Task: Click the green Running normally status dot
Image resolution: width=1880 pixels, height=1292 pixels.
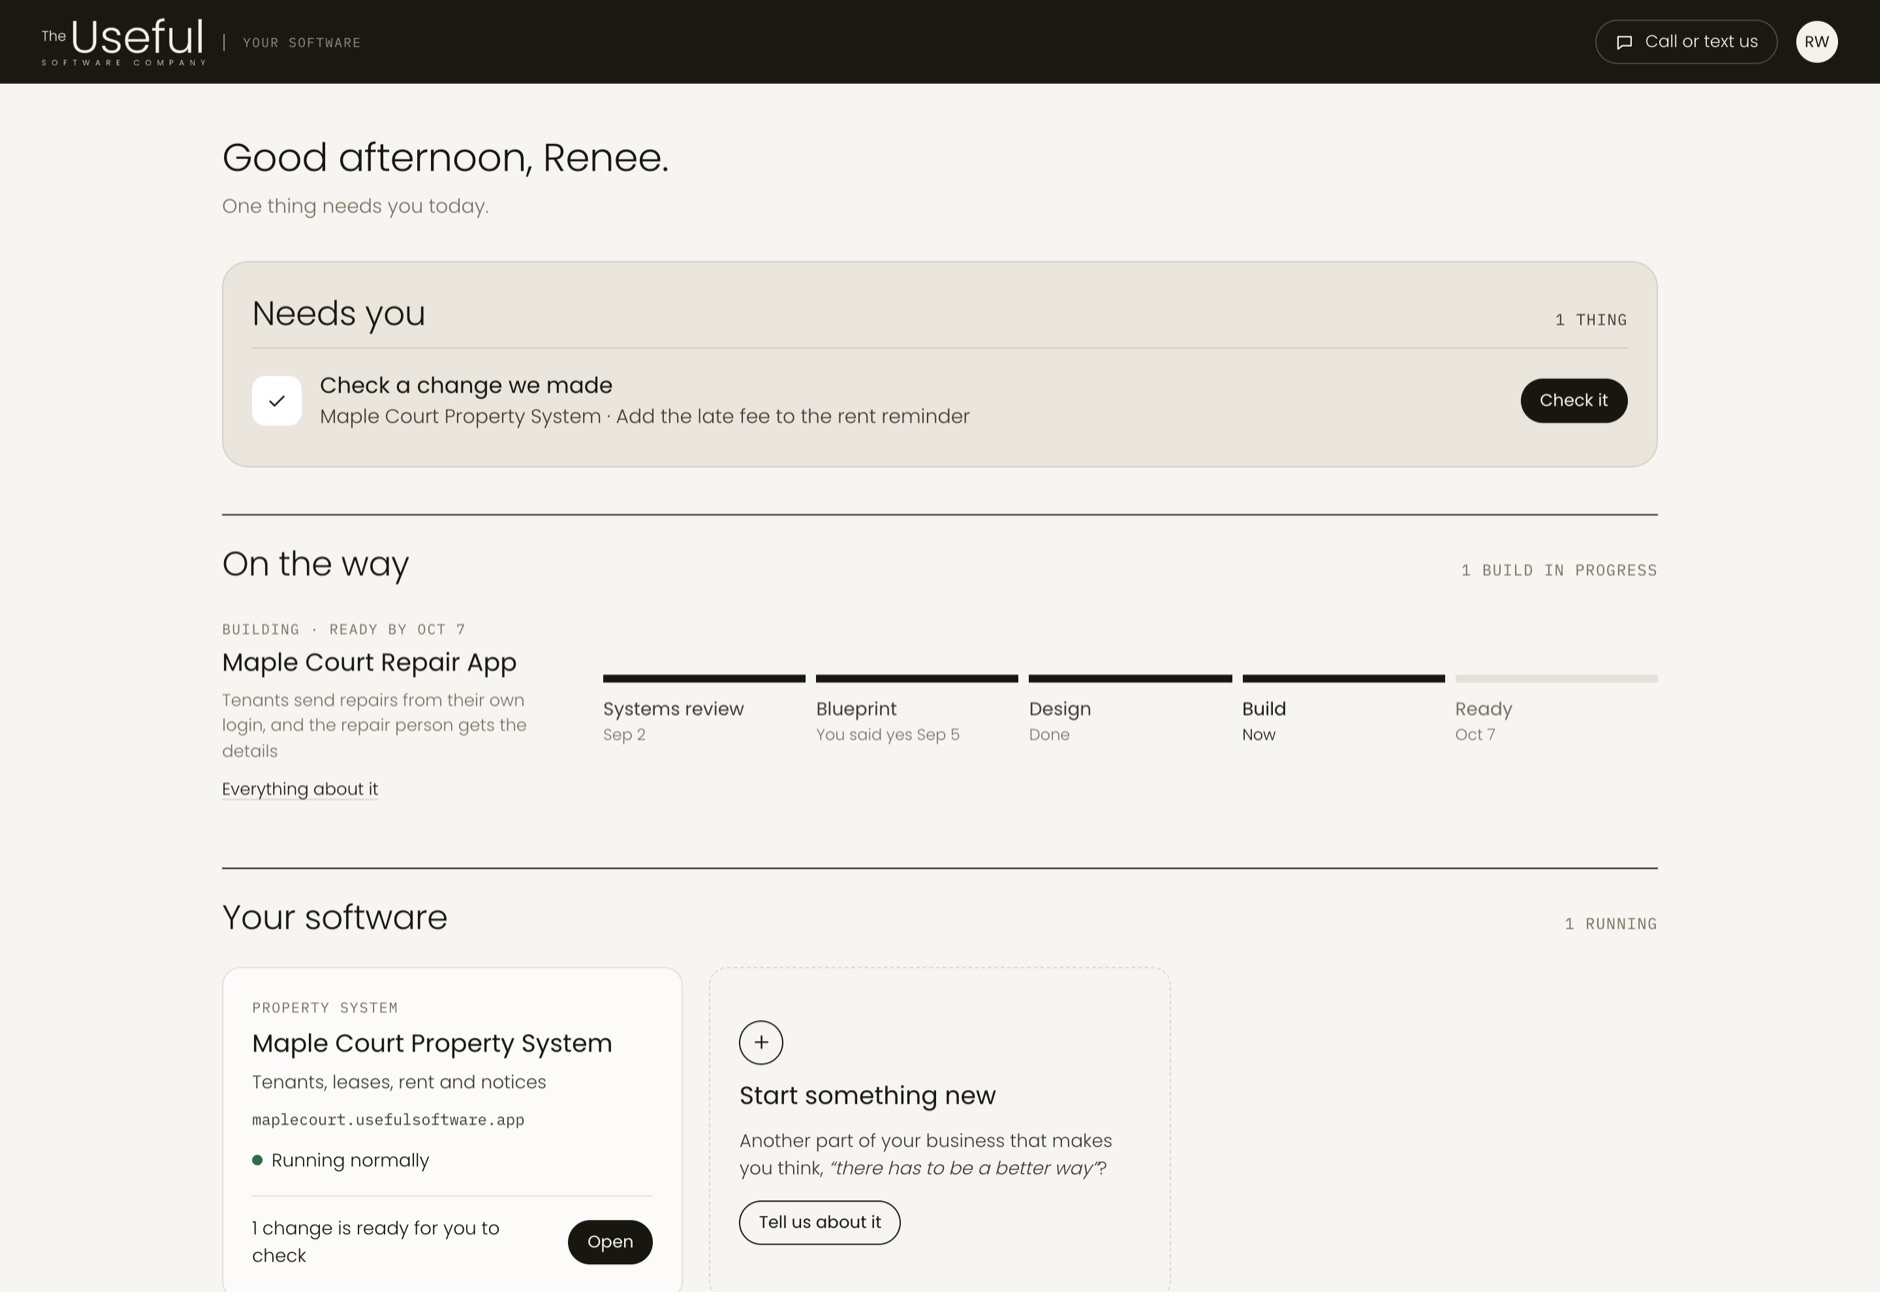Action: point(257,1160)
